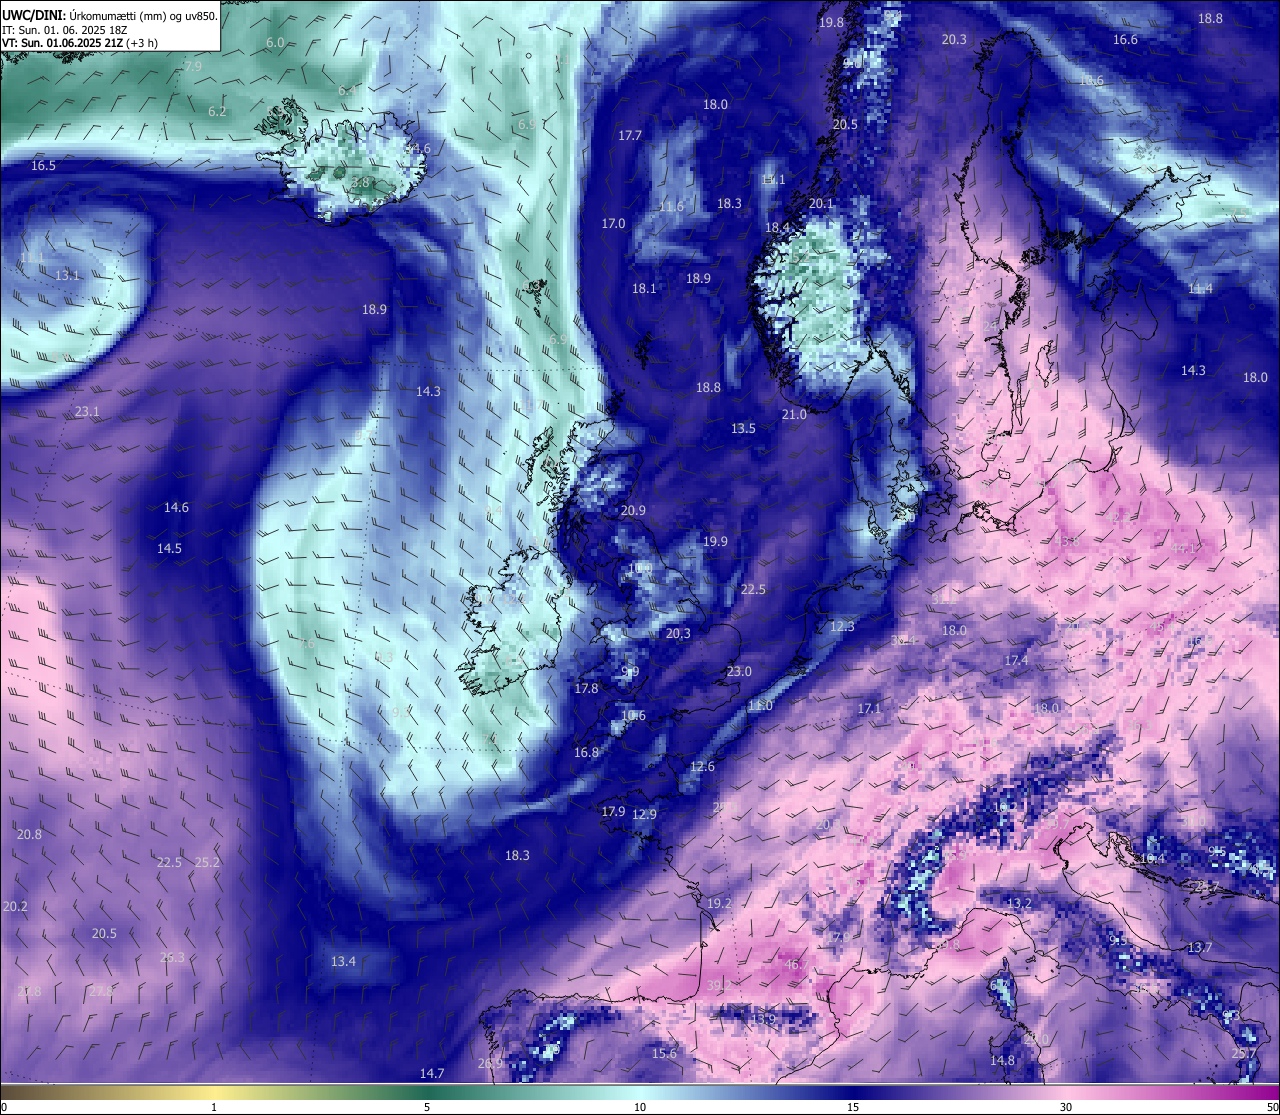This screenshot has width=1280, height=1115.
Task: Click the 16.5 value west of Iceland
Action: pos(43,166)
